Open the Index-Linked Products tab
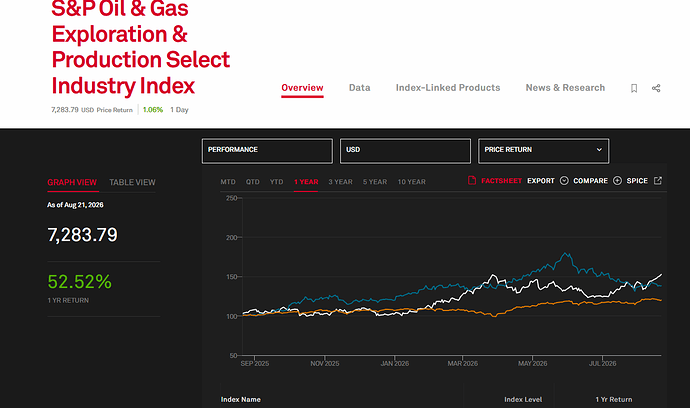 coord(448,88)
